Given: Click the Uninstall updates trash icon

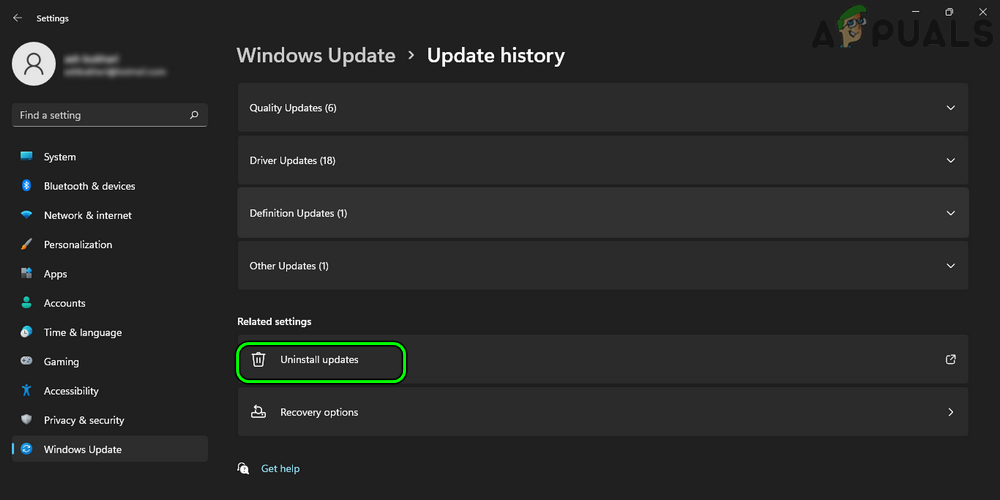Looking at the screenshot, I should coord(258,360).
